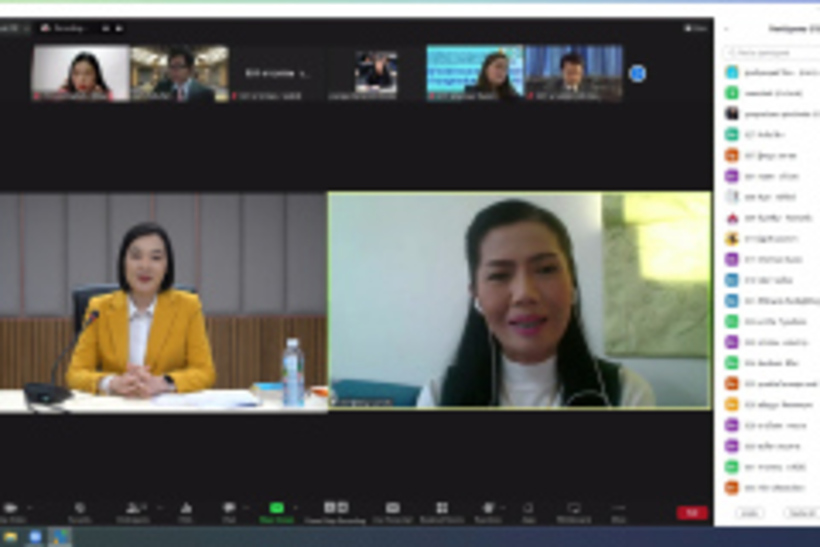Open Breakout Rooms from the toolbar

tap(442, 512)
